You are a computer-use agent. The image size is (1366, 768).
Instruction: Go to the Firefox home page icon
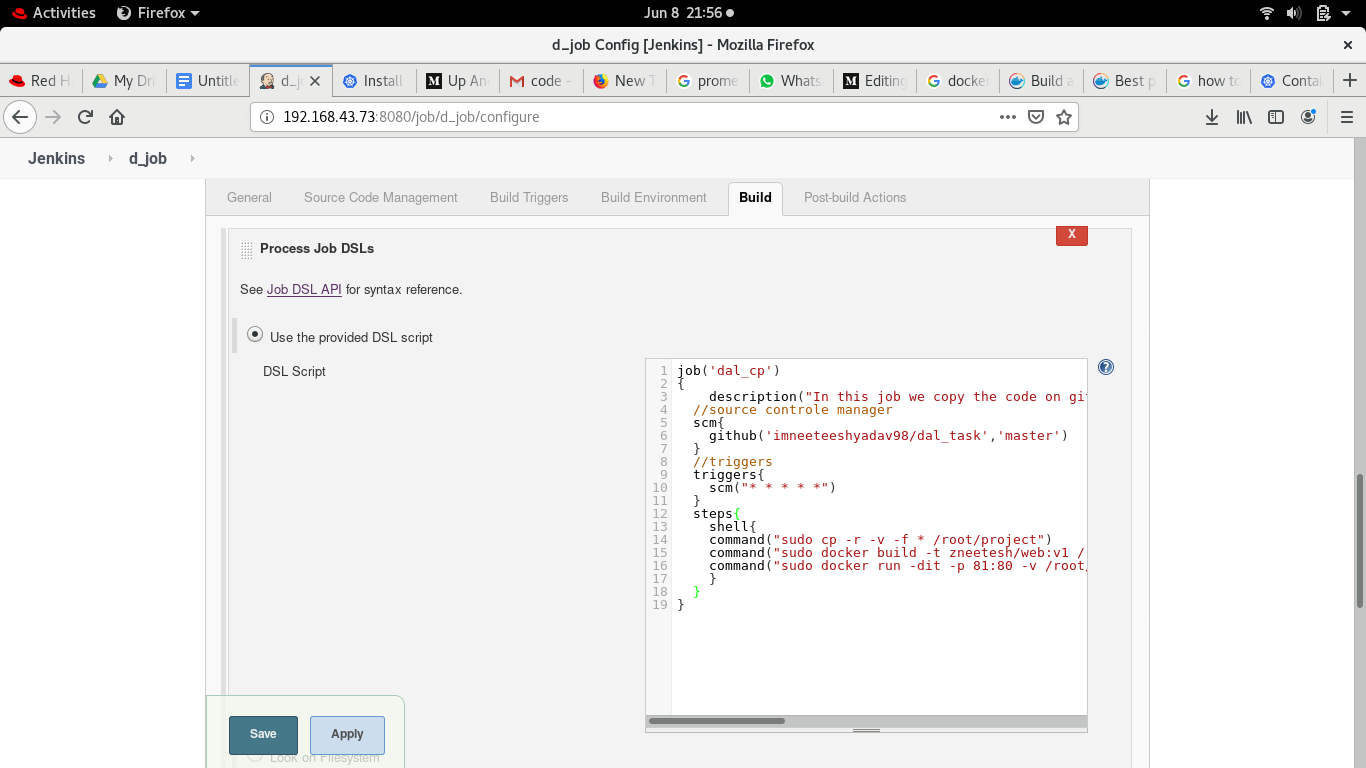coord(117,117)
